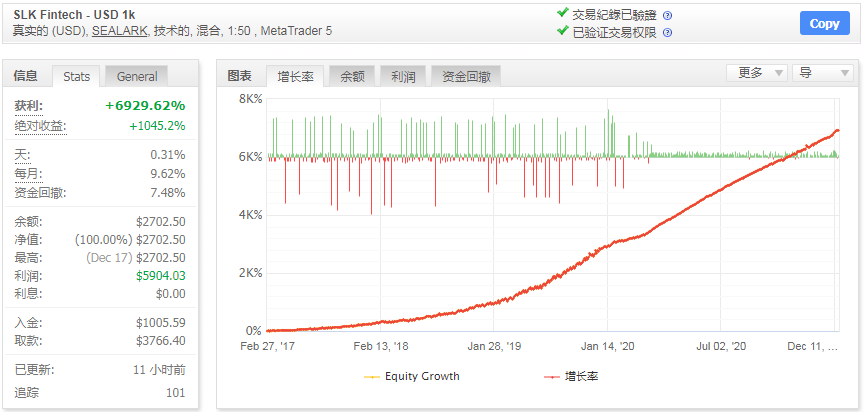Open help icon beside 交易紀錄已驗證

tap(667, 15)
